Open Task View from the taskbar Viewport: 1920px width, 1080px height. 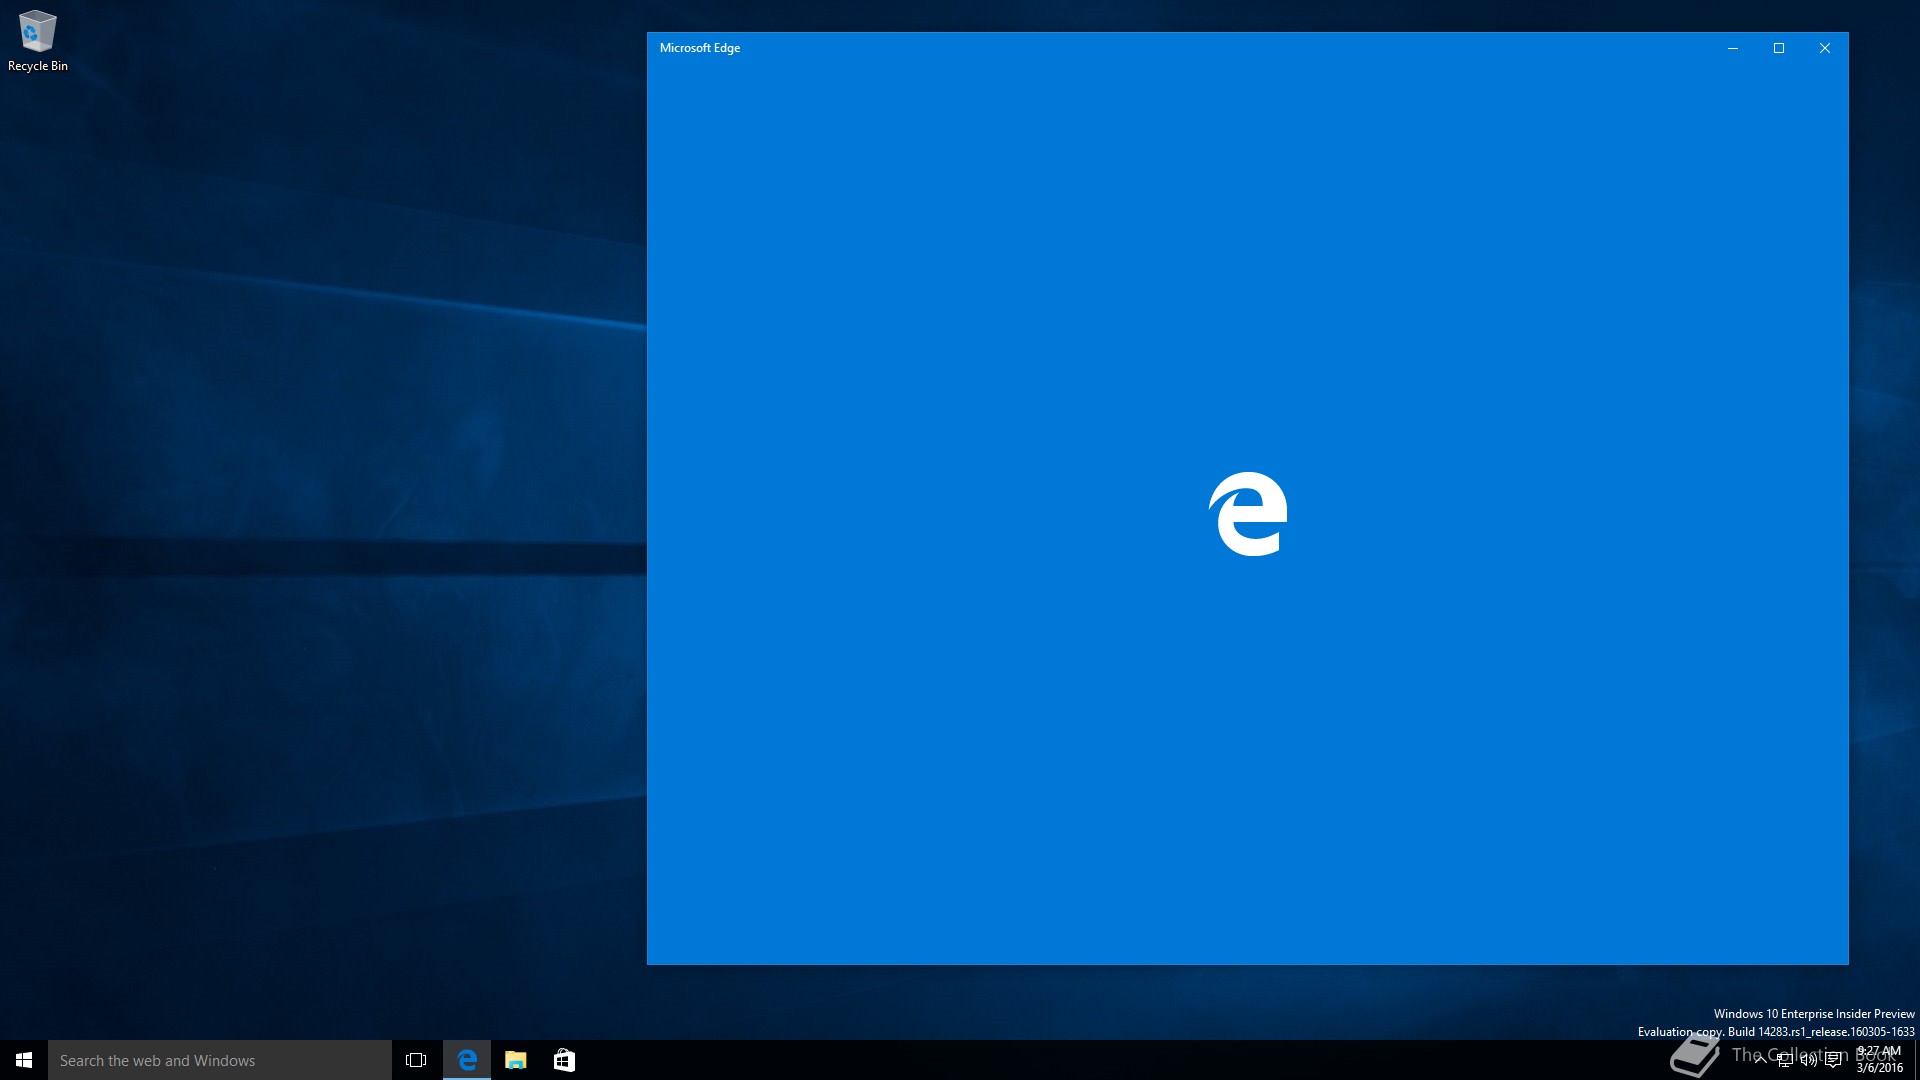click(416, 1060)
